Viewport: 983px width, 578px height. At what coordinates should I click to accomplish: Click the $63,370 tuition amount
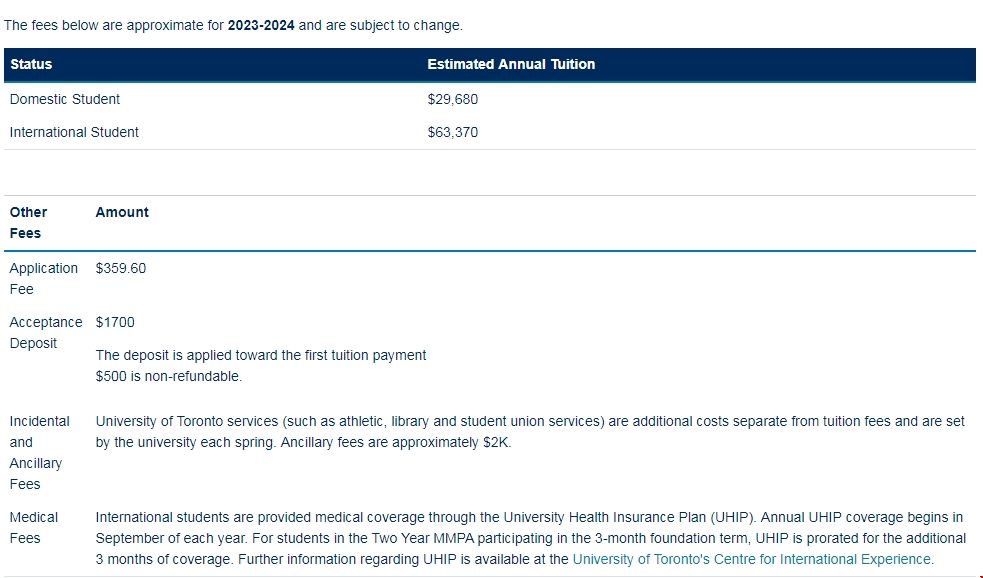pyautogui.click(x=453, y=132)
